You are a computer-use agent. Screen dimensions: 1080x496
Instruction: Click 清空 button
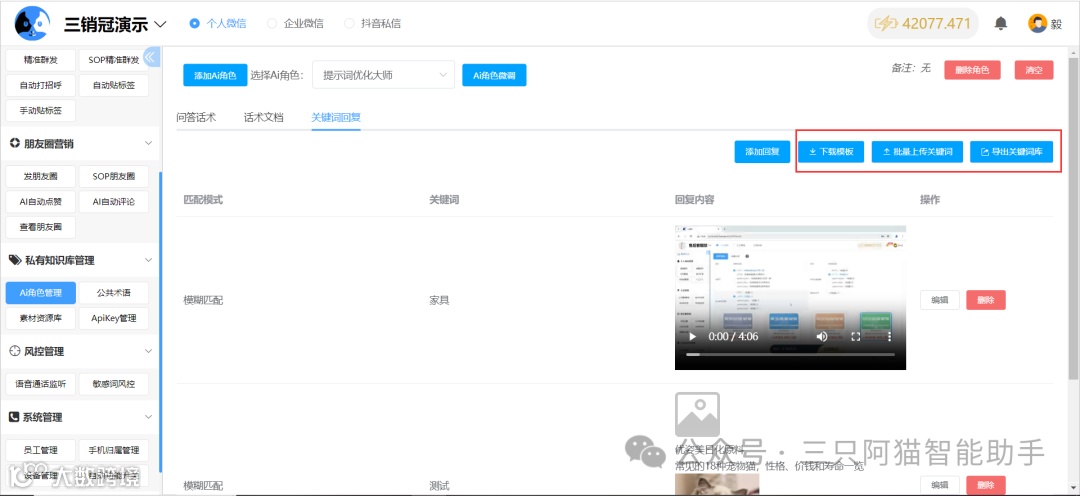(1034, 70)
